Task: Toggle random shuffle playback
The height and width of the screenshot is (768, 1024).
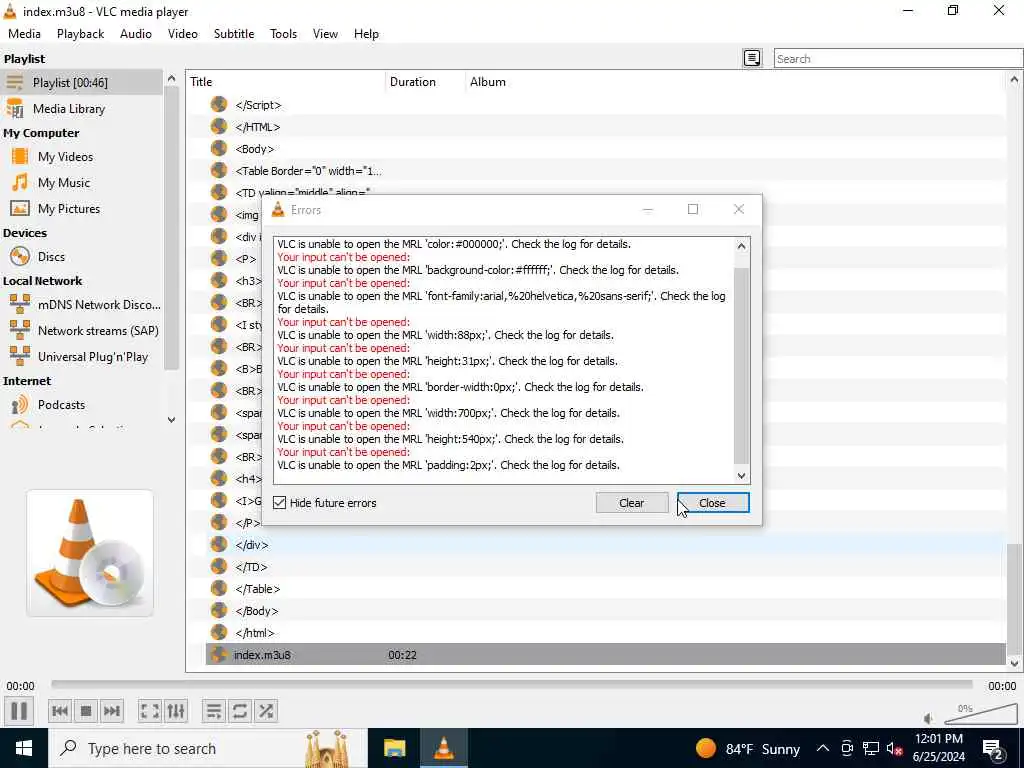Action: coord(266,711)
